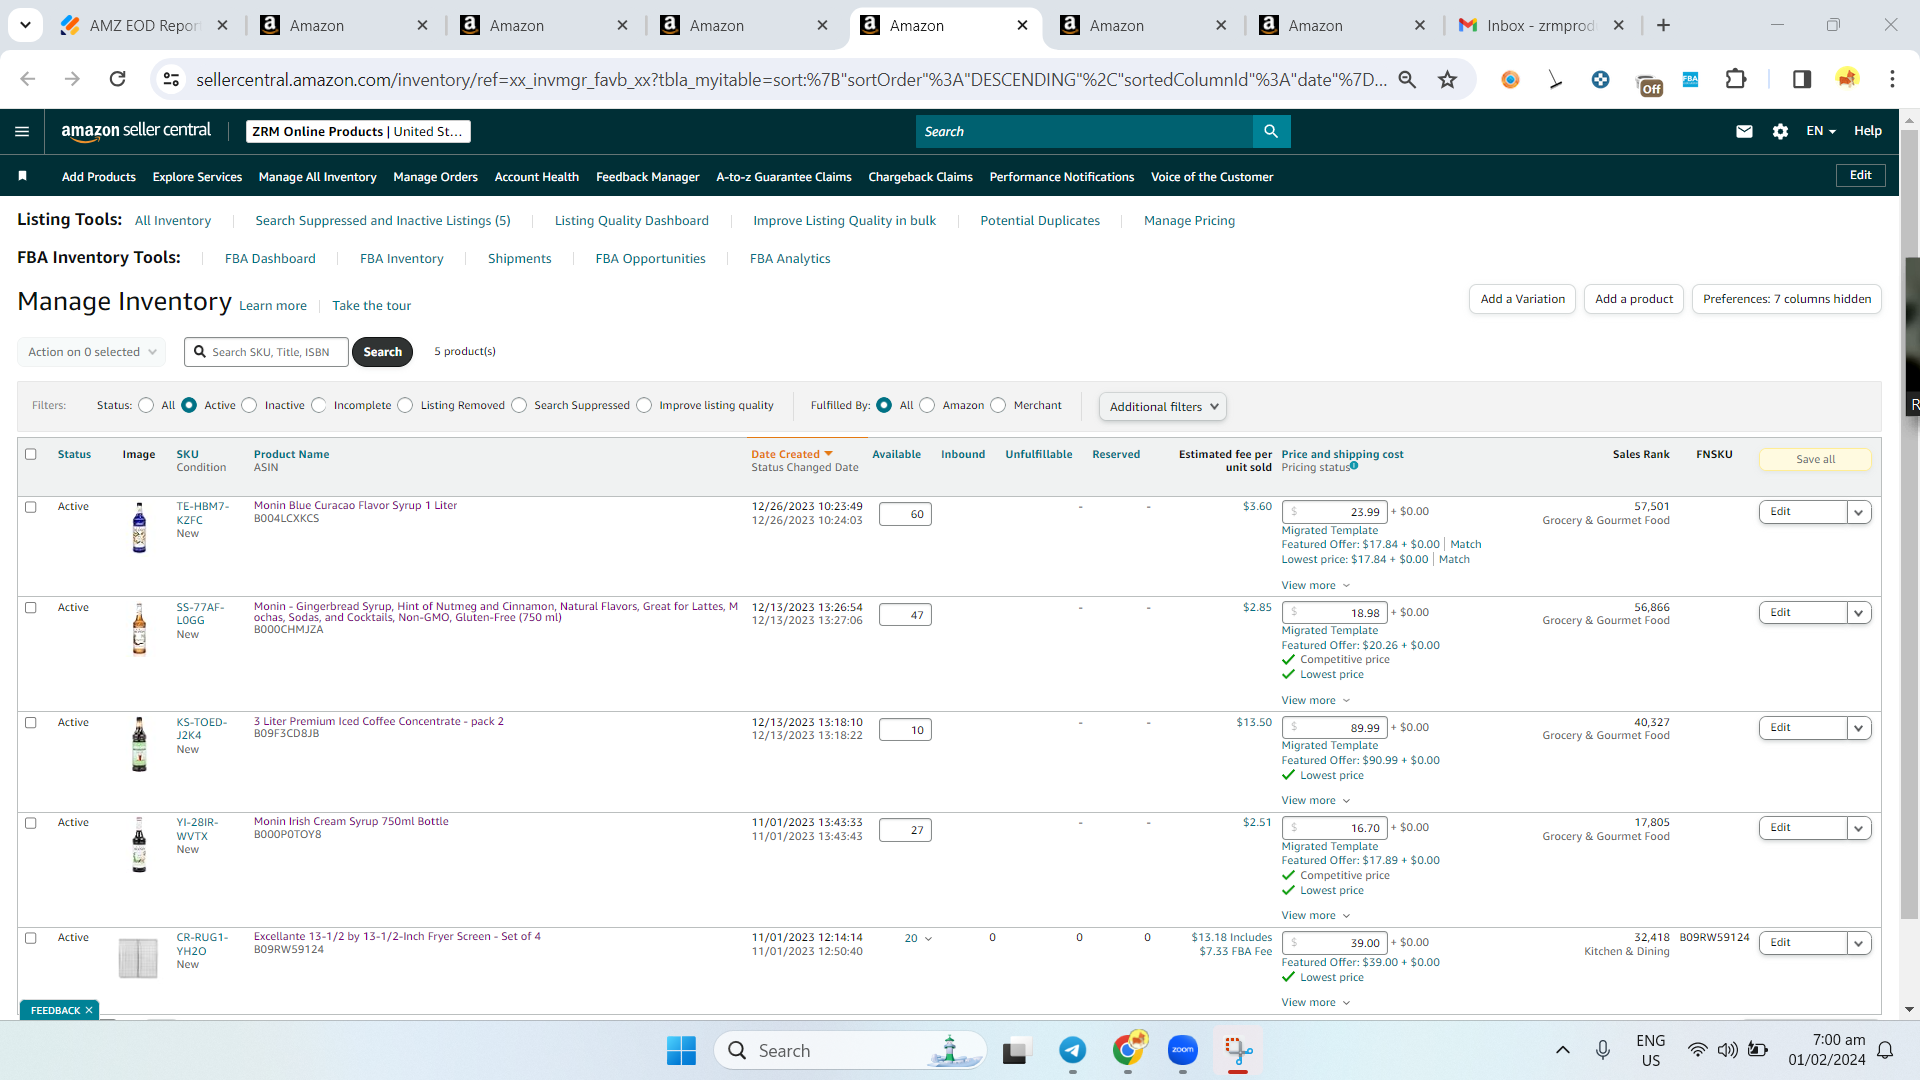Open the tab search chevron

(25, 25)
